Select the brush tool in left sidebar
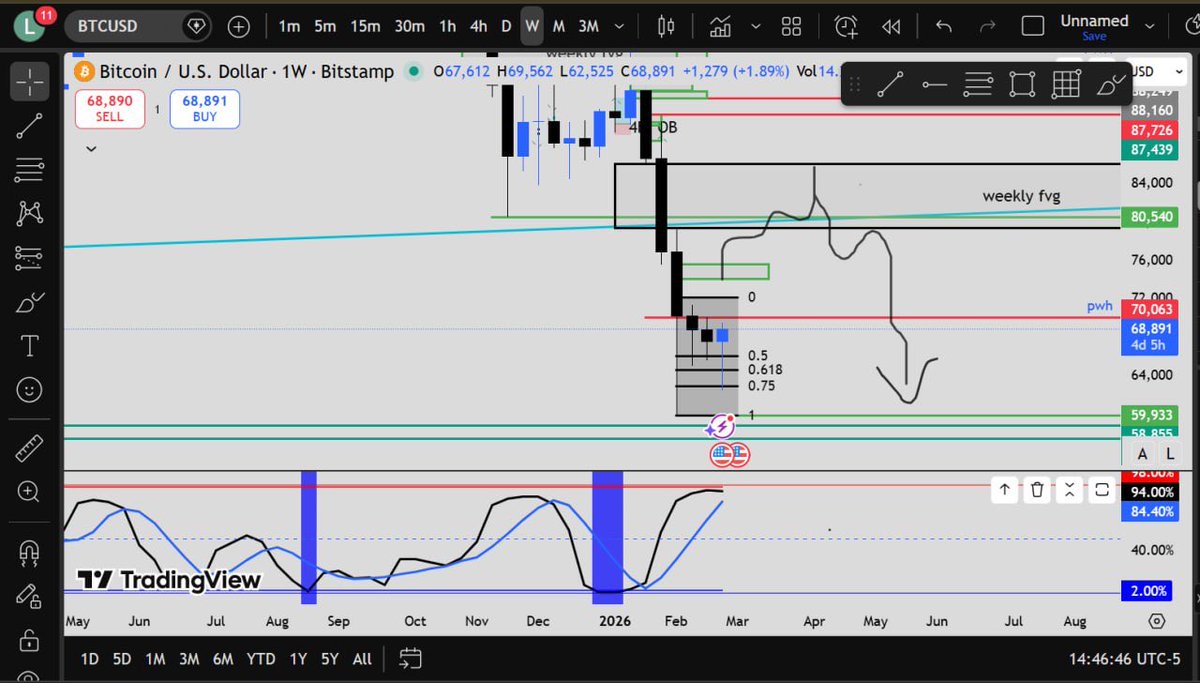The image size is (1200, 683). pyautogui.click(x=29, y=302)
